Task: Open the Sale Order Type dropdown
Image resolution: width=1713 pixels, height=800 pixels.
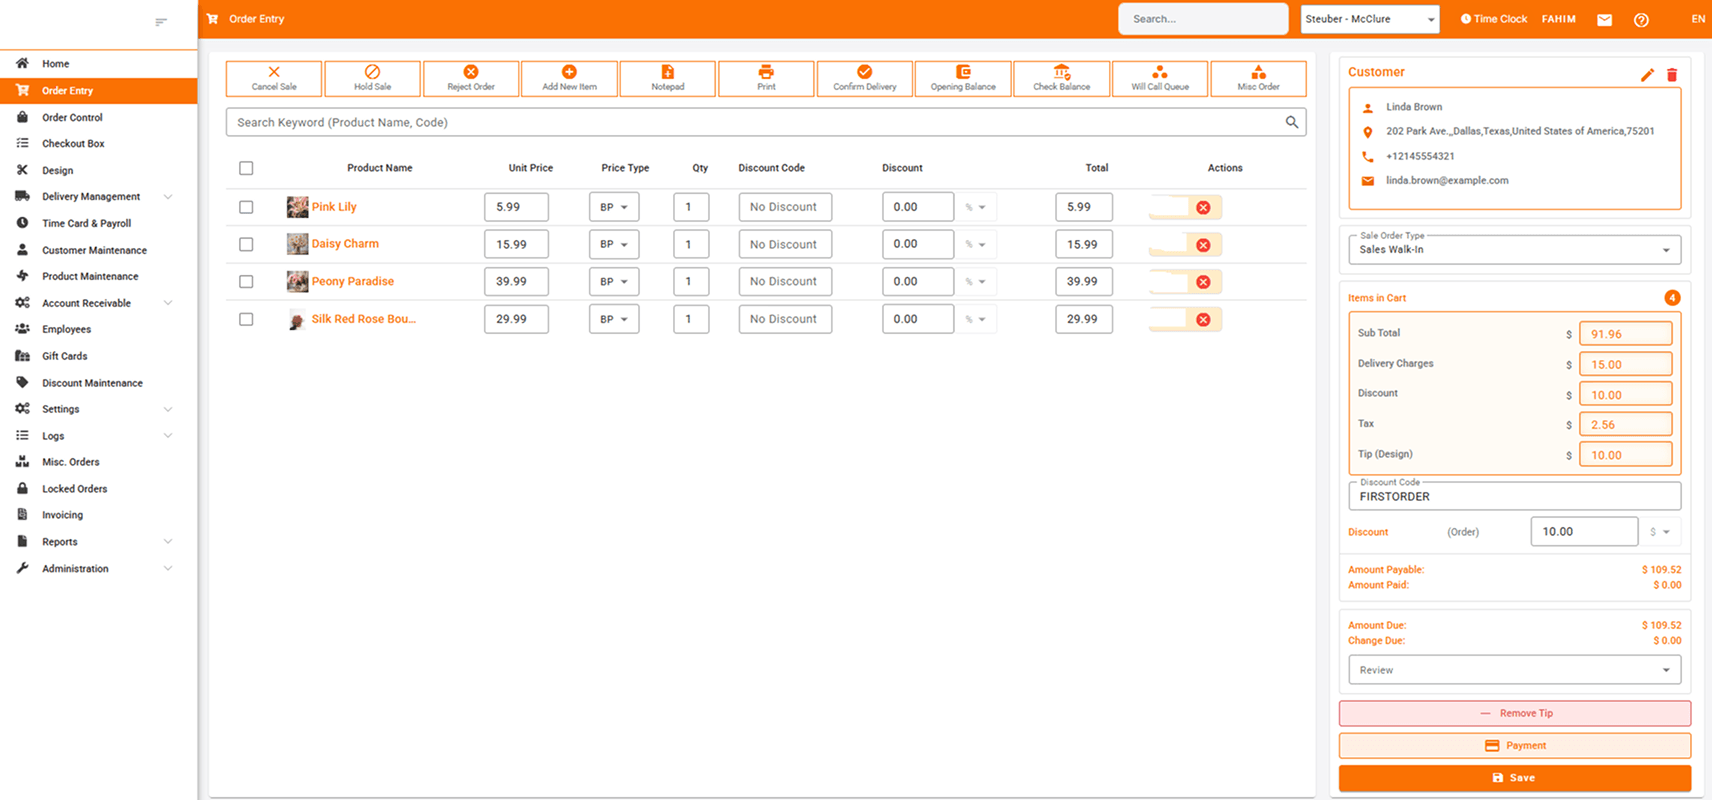Action: [x=1514, y=250]
